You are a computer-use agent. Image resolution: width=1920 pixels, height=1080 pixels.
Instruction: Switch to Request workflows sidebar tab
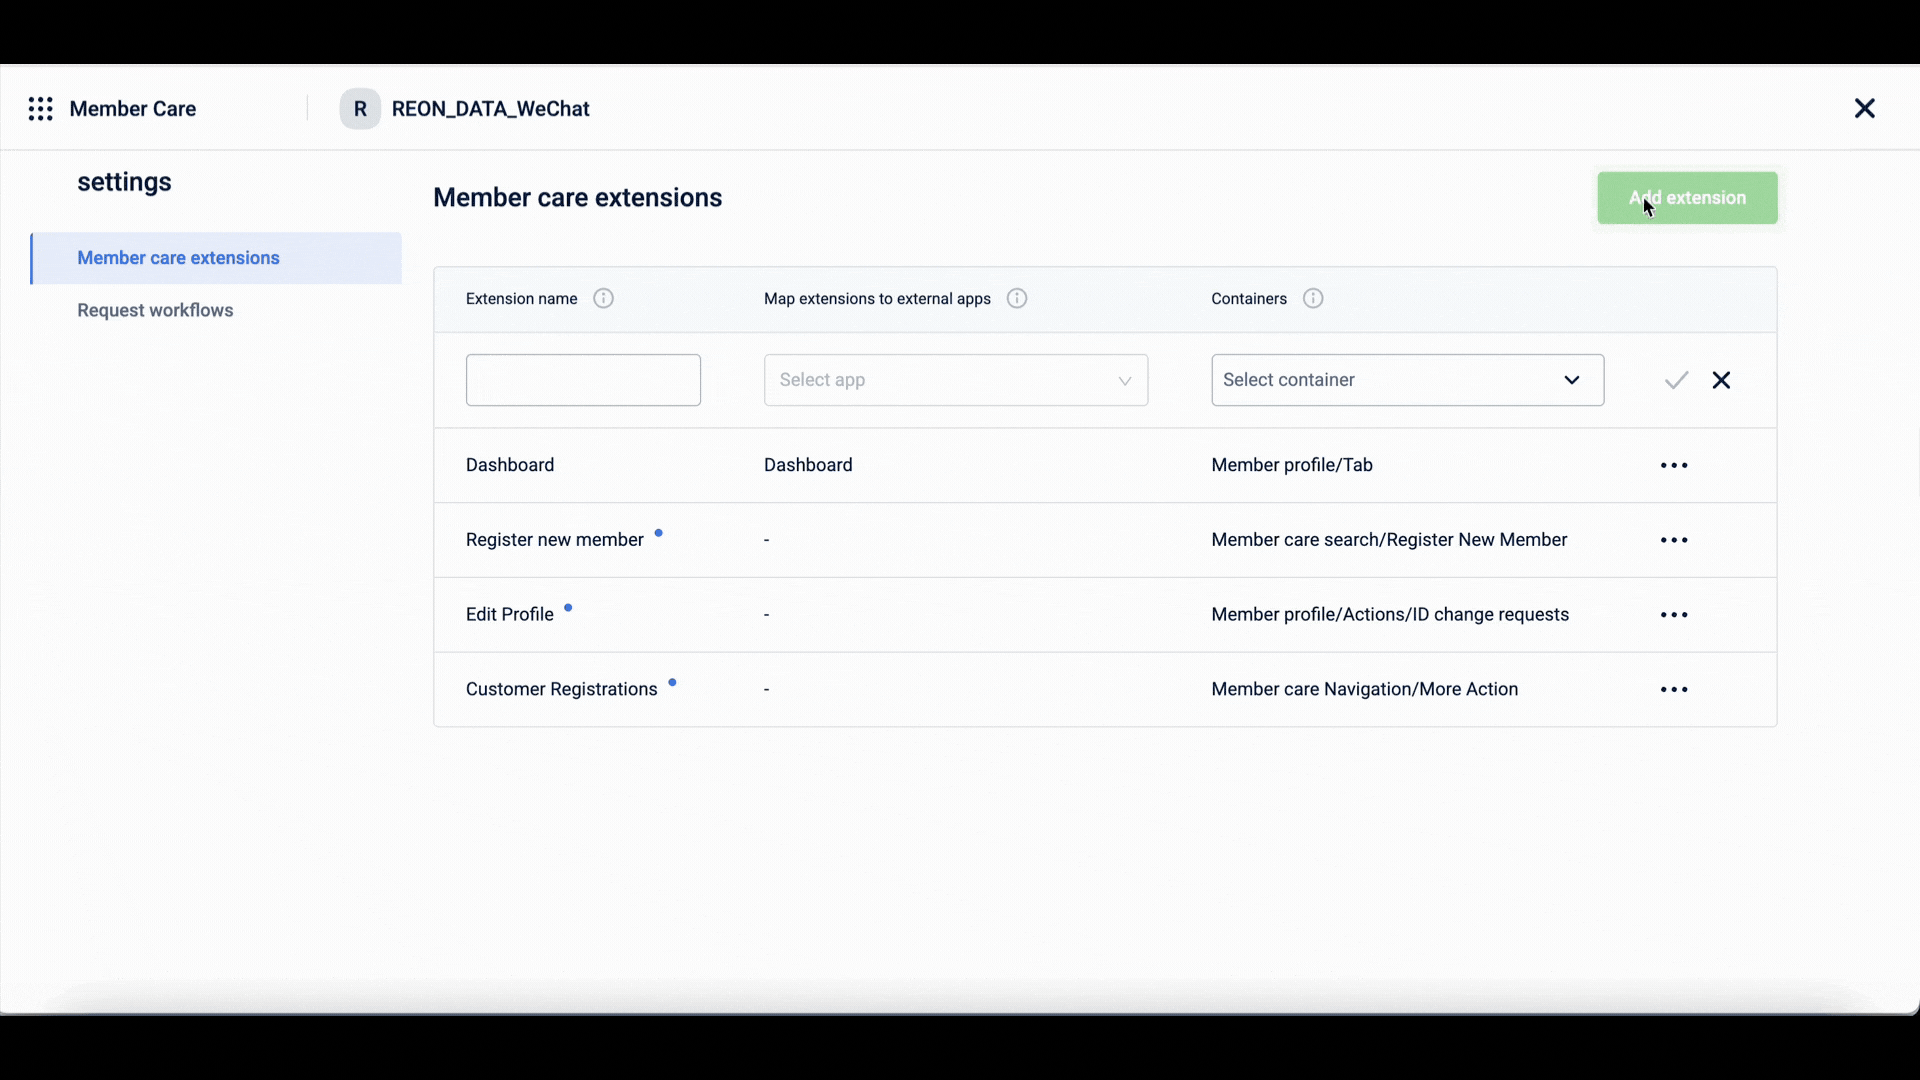pos(155,311)
